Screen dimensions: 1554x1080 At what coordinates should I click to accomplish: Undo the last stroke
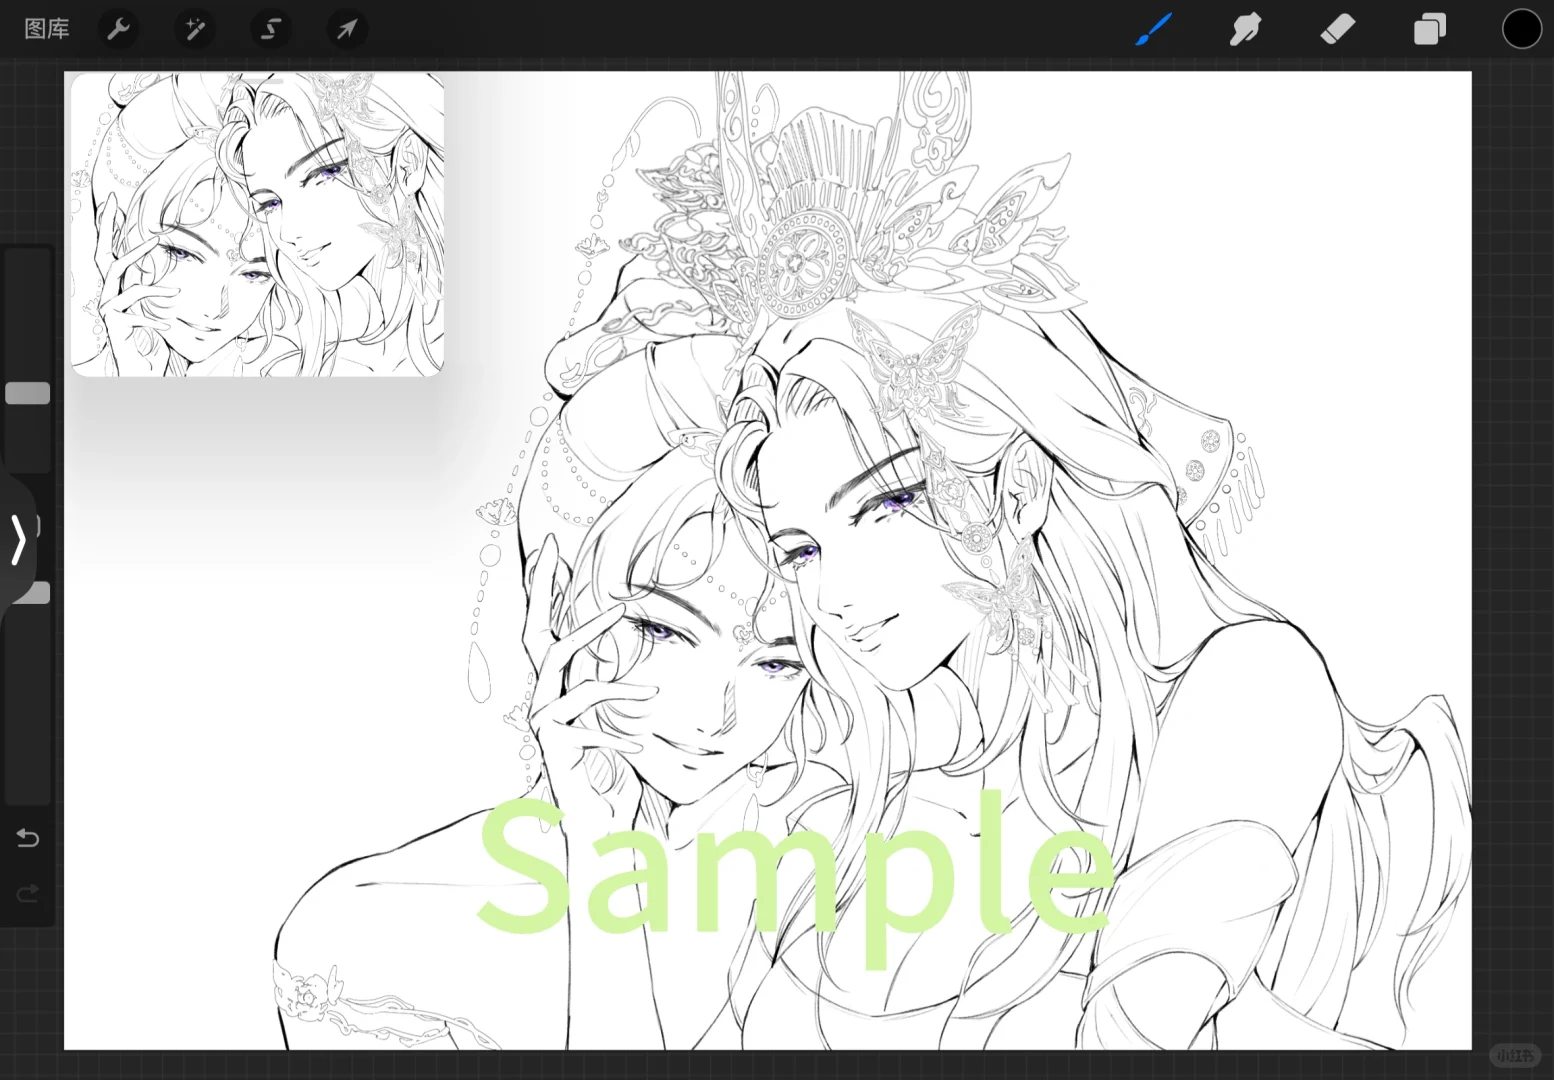28,838
